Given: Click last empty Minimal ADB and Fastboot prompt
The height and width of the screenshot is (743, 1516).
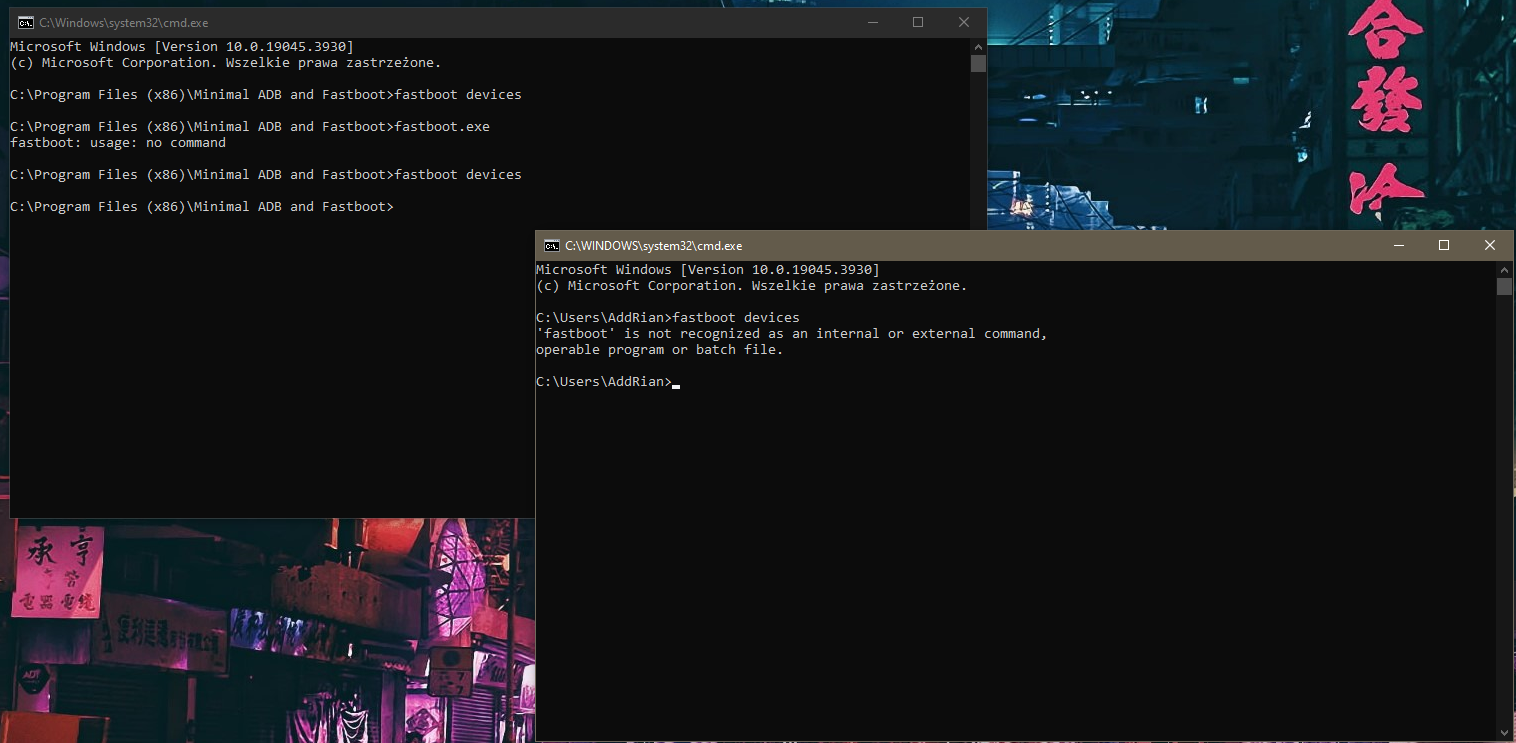Looking at the screenshot, I should pos(202,207).
